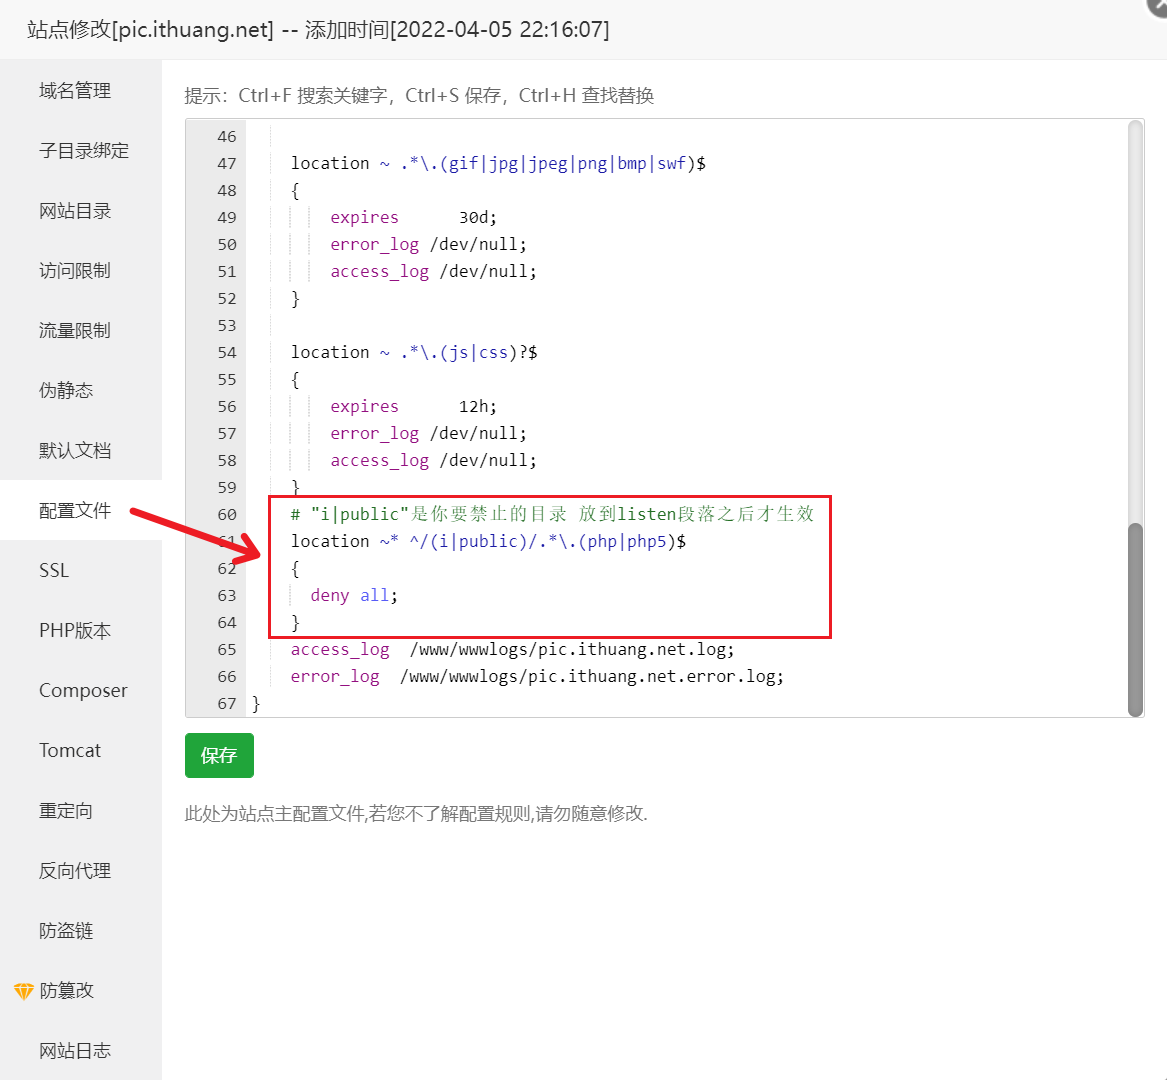Click the dialog title 站点修改[pic.ithuang.net]
Image resolution: width=1167 pixels, height=1080 pixels.
click(x=150, y=30)
